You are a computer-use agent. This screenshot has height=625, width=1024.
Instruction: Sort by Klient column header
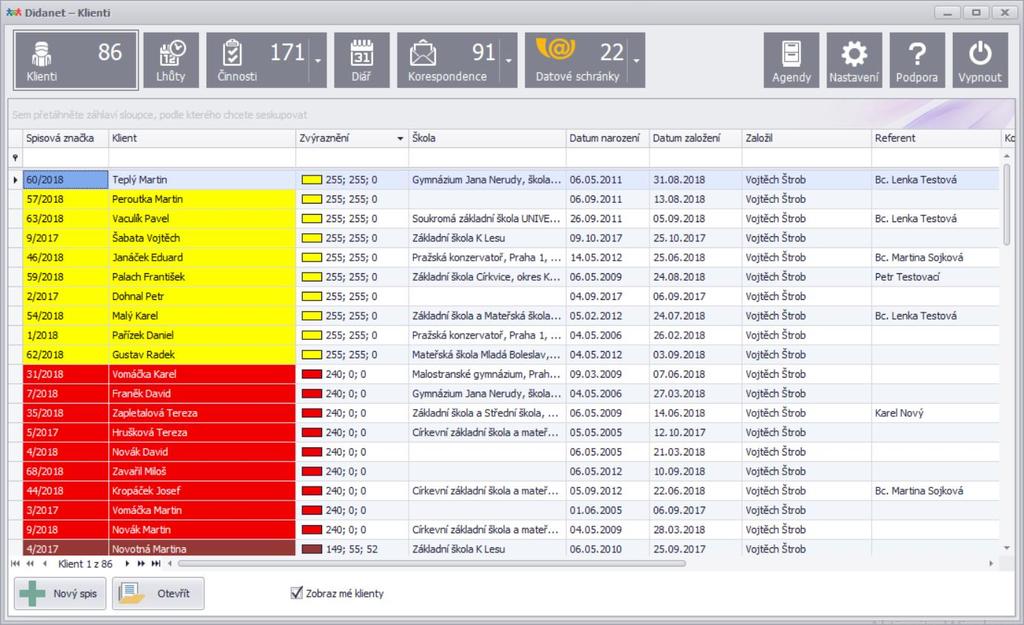click(202, 138)
